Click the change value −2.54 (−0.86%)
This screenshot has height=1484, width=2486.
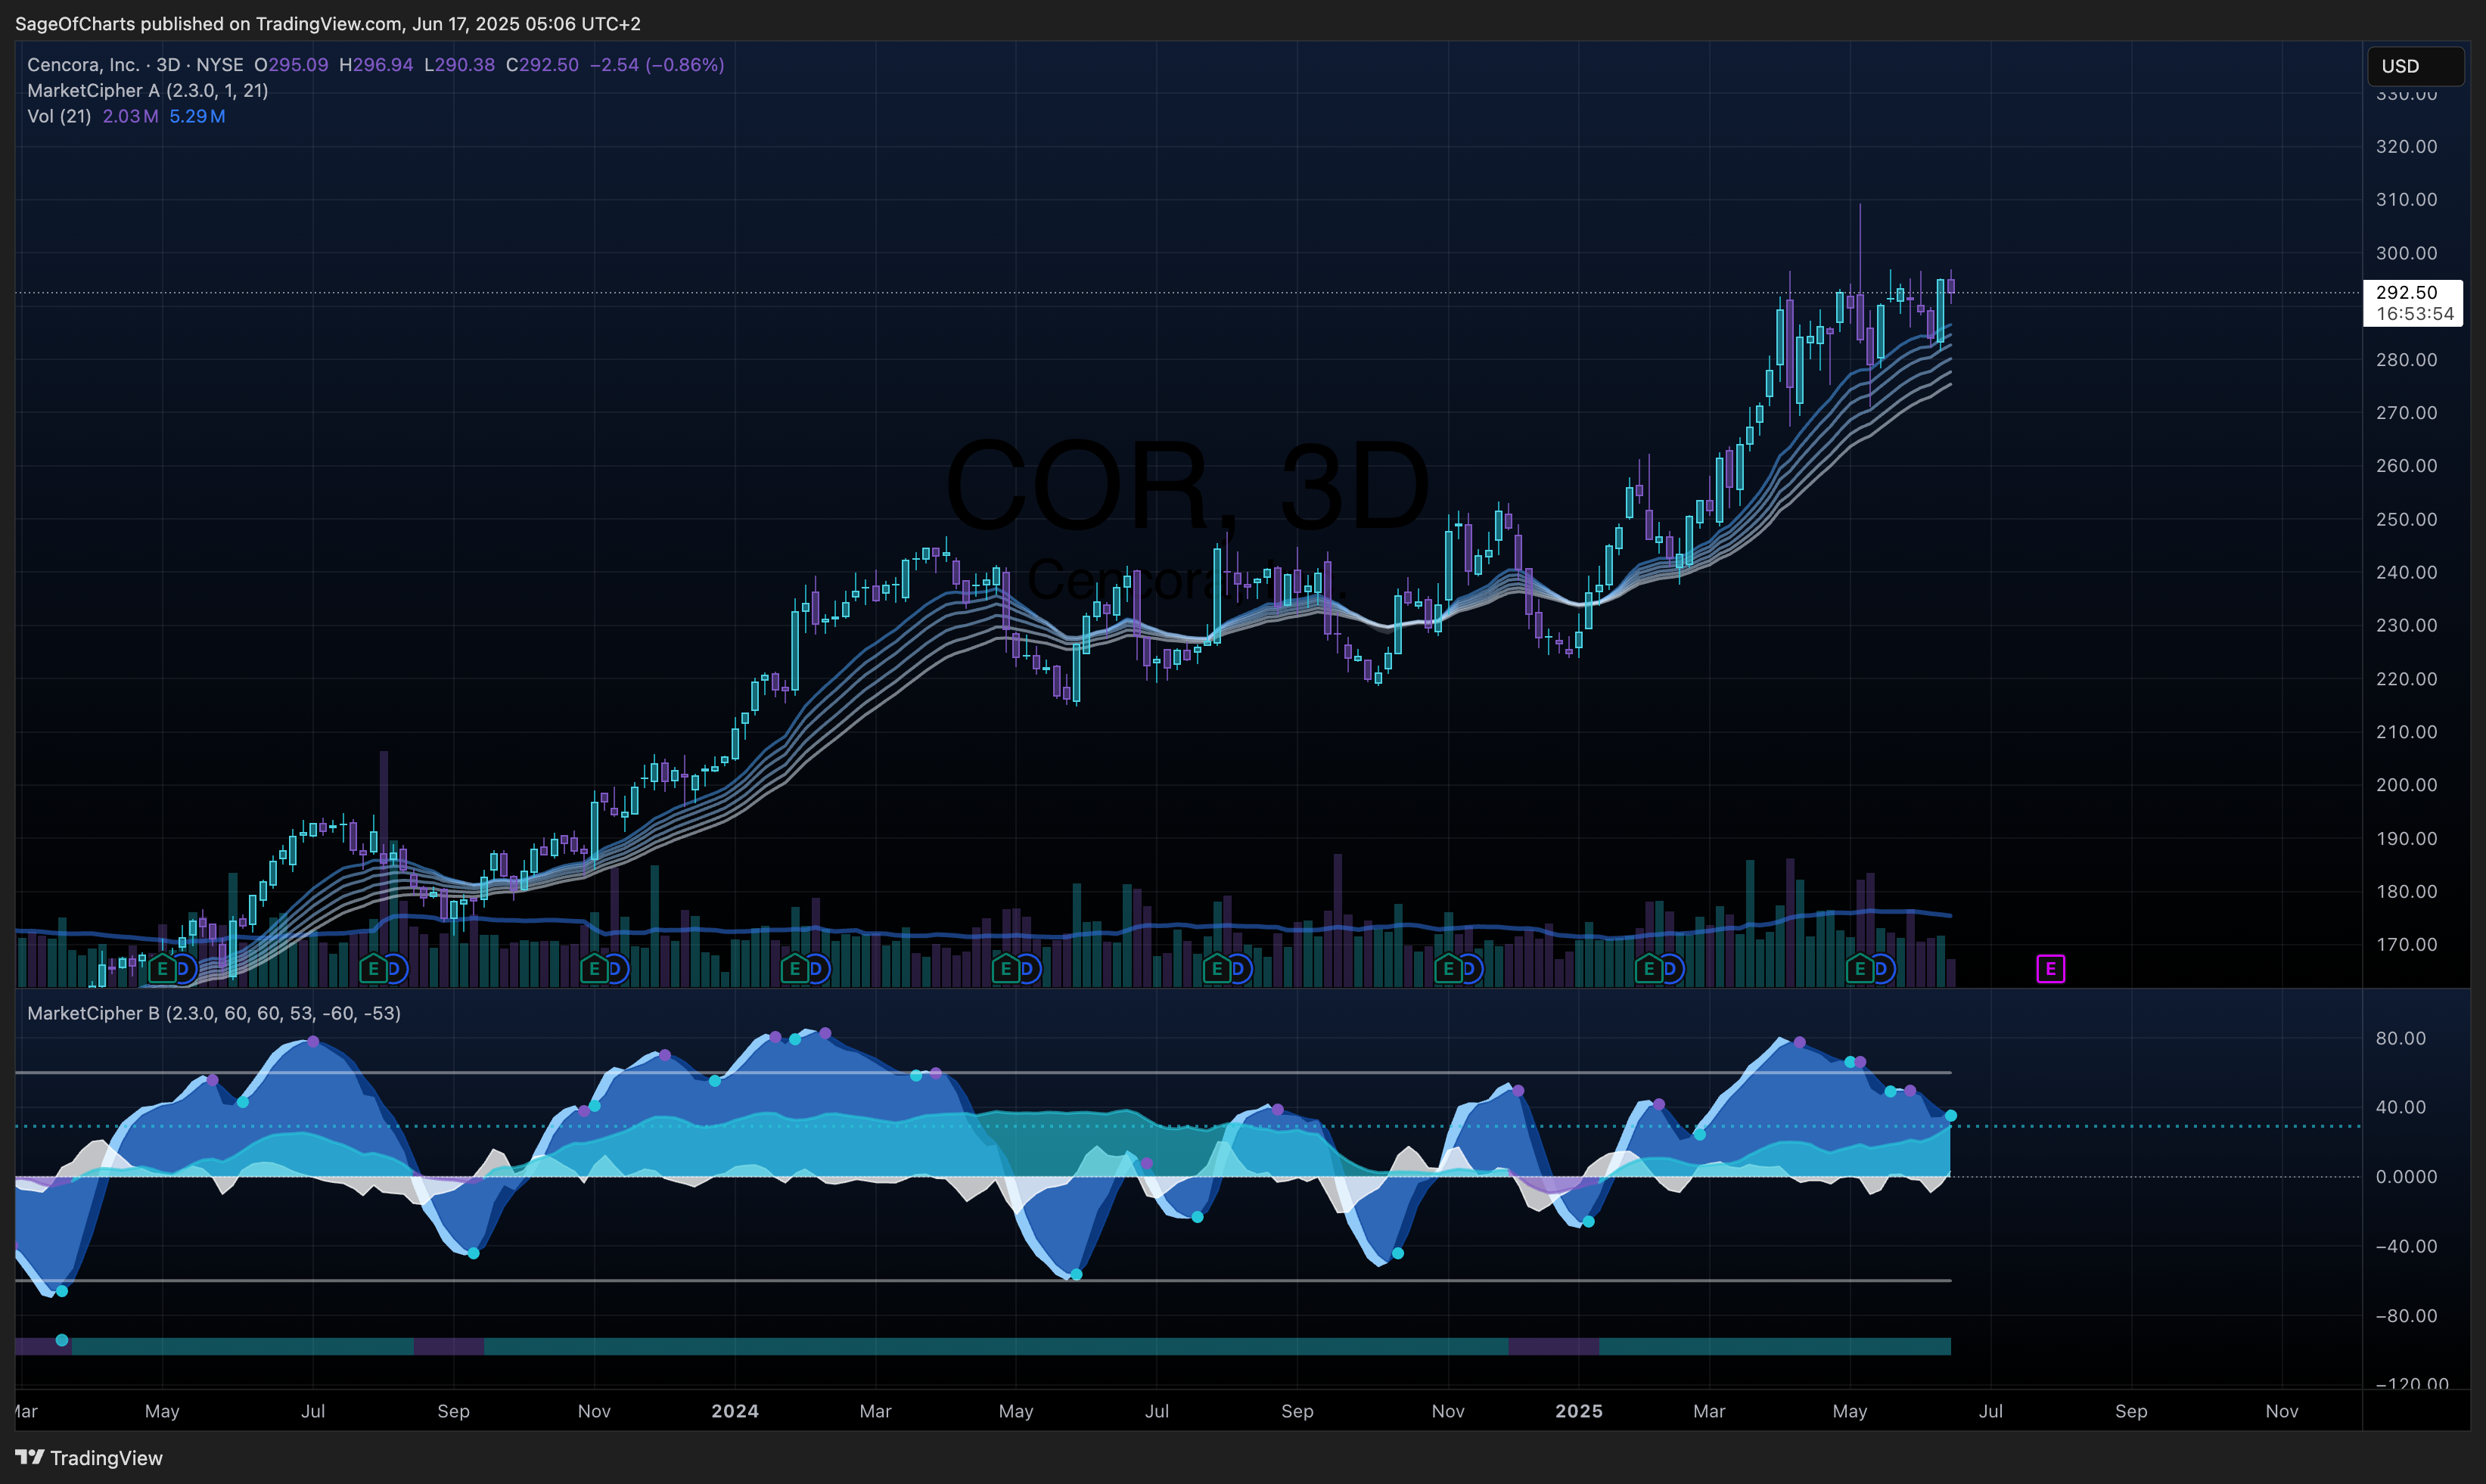657,65
